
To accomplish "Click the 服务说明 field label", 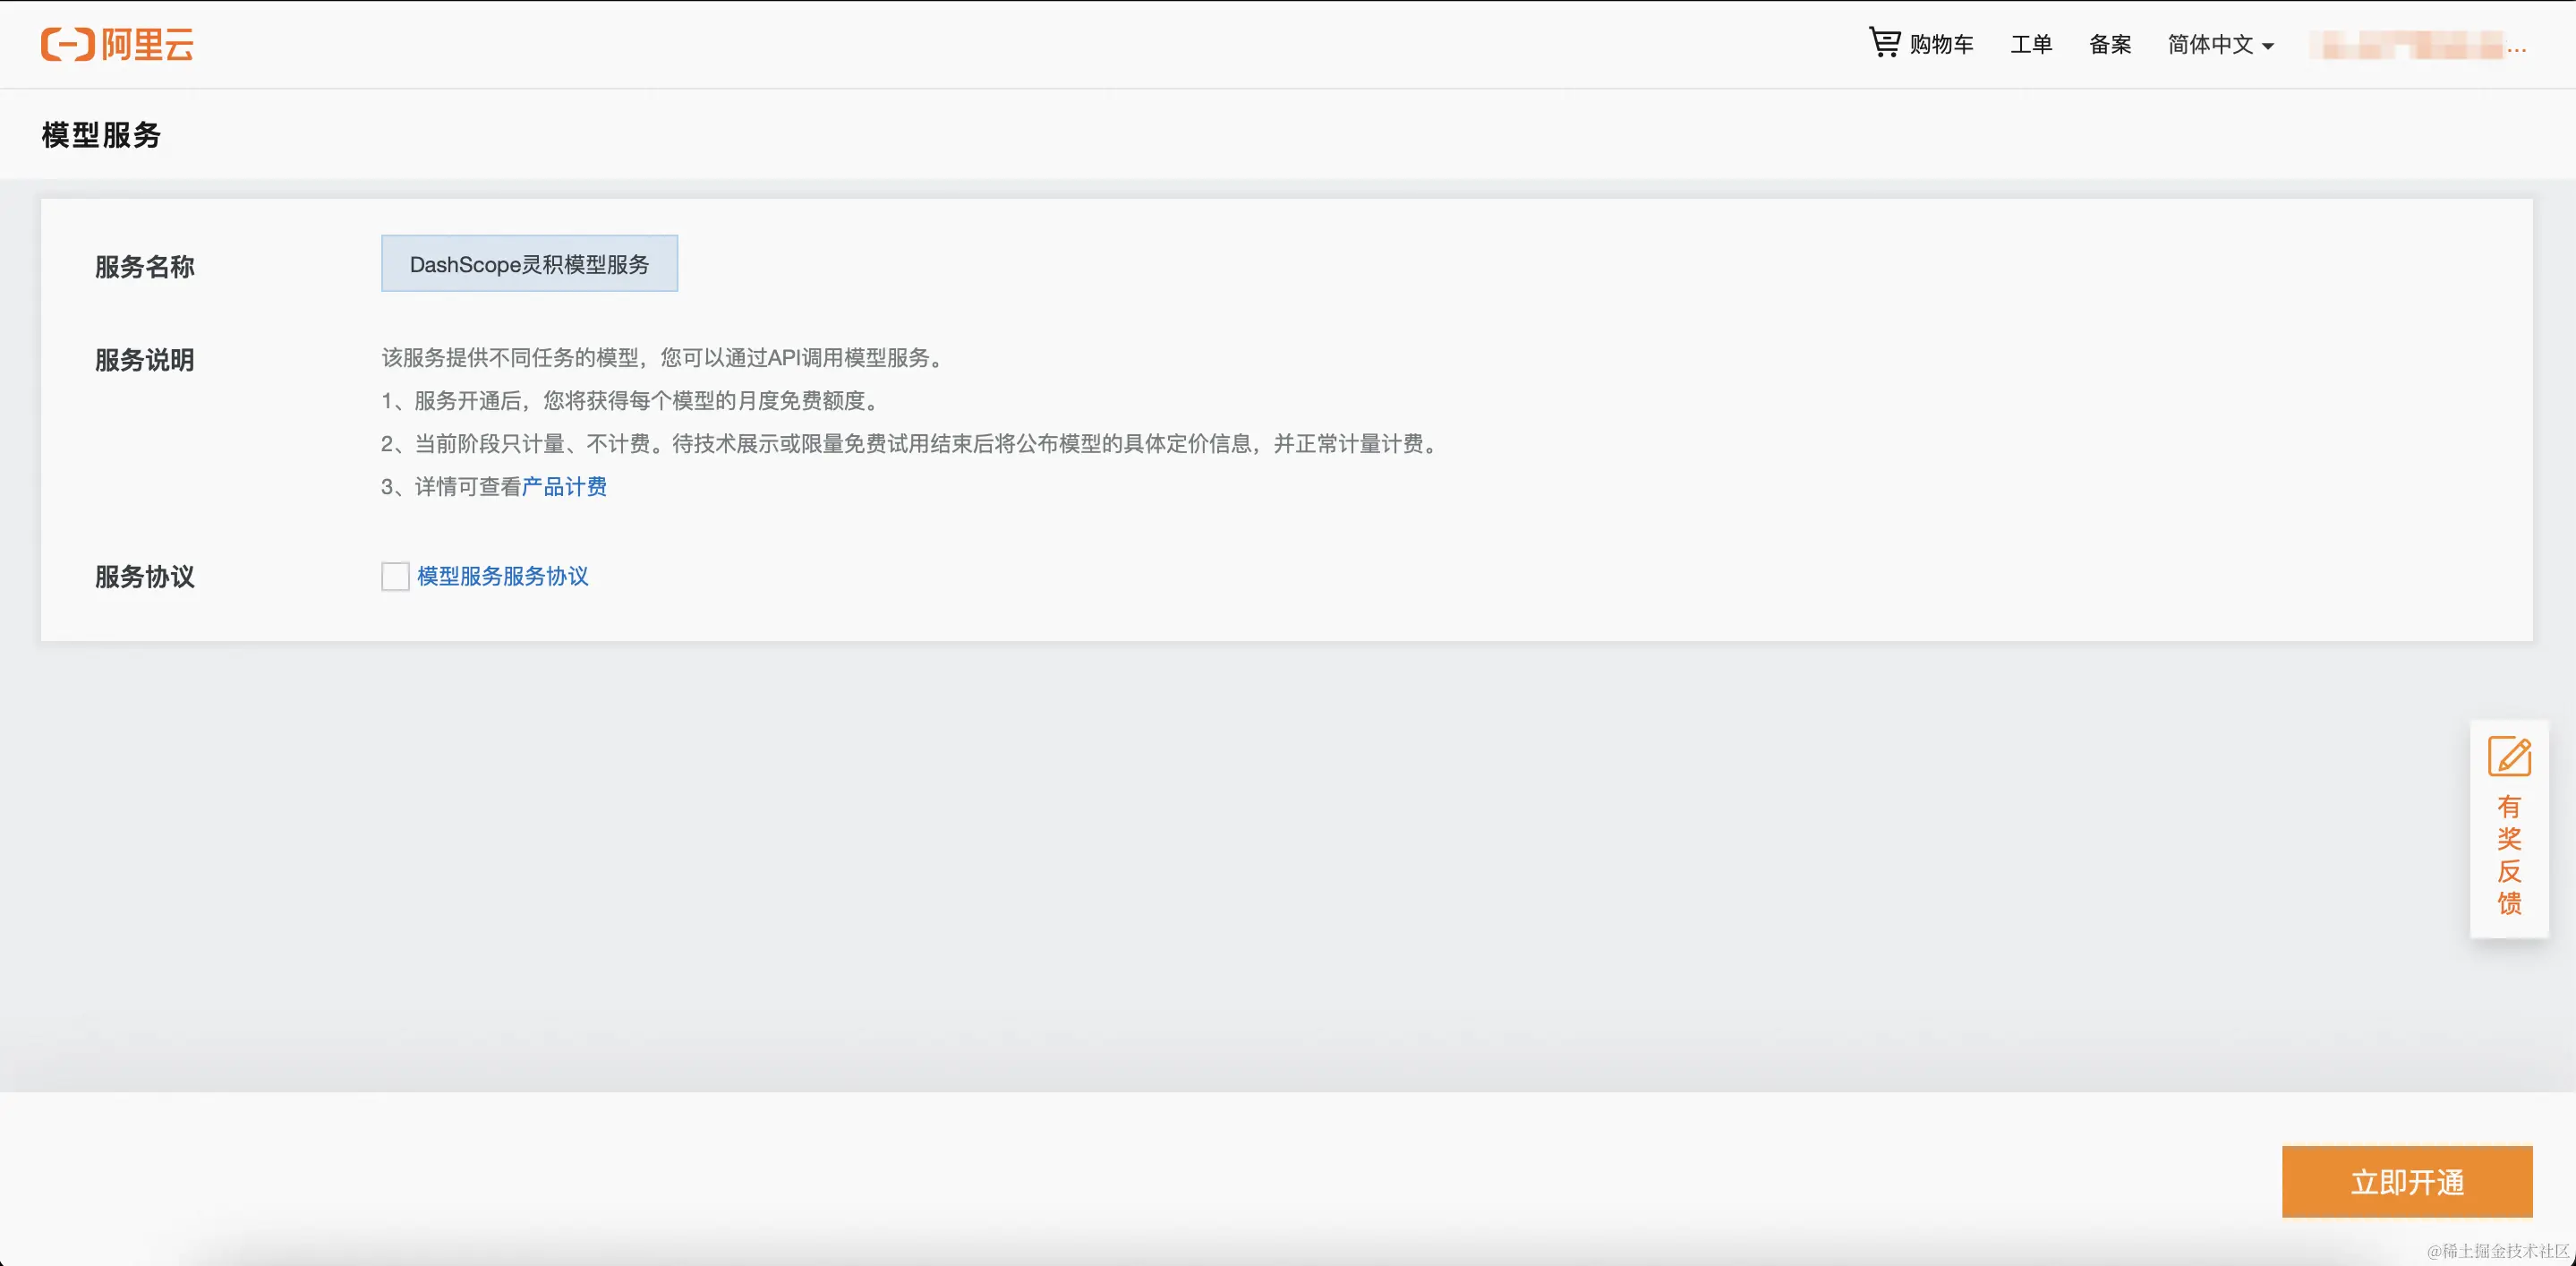I will (145, 360).
